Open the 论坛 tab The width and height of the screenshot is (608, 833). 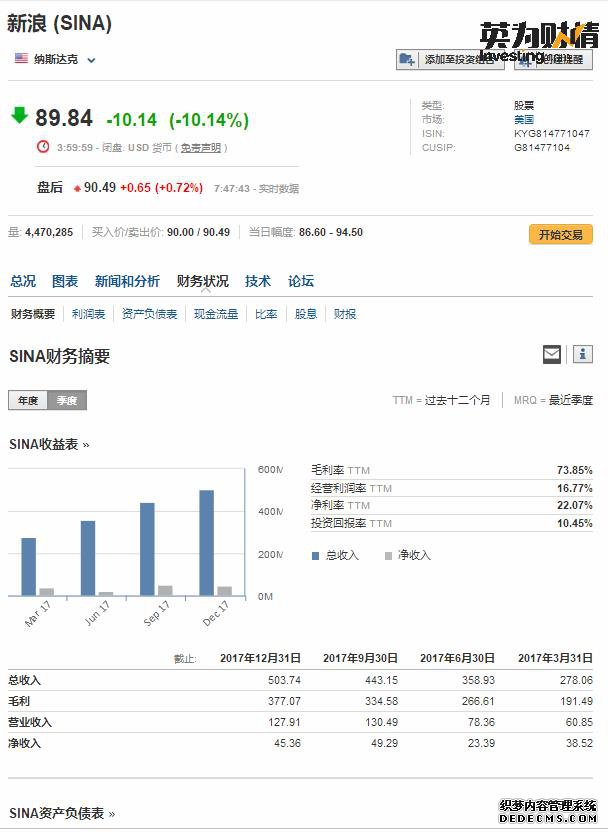301,281
